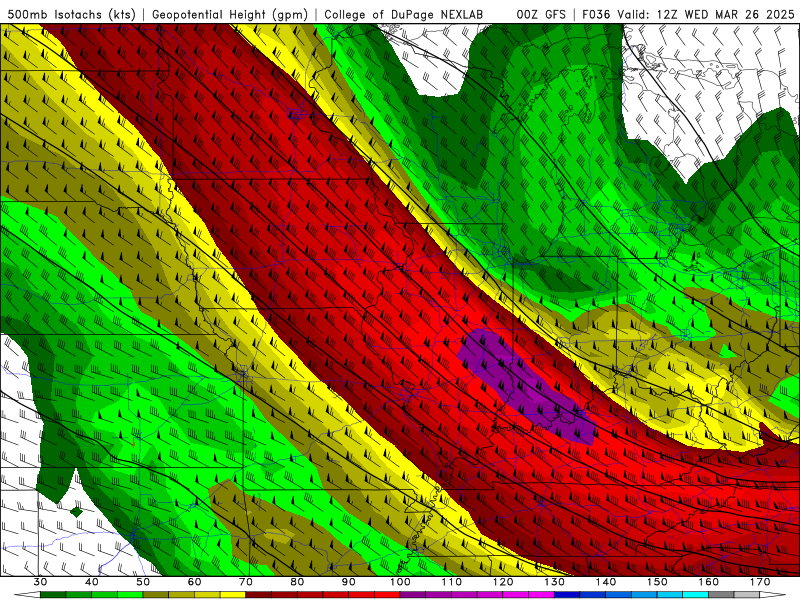Click the 50 knot scale label
This screenshot has height=600, width=800.
pos(143,582)
